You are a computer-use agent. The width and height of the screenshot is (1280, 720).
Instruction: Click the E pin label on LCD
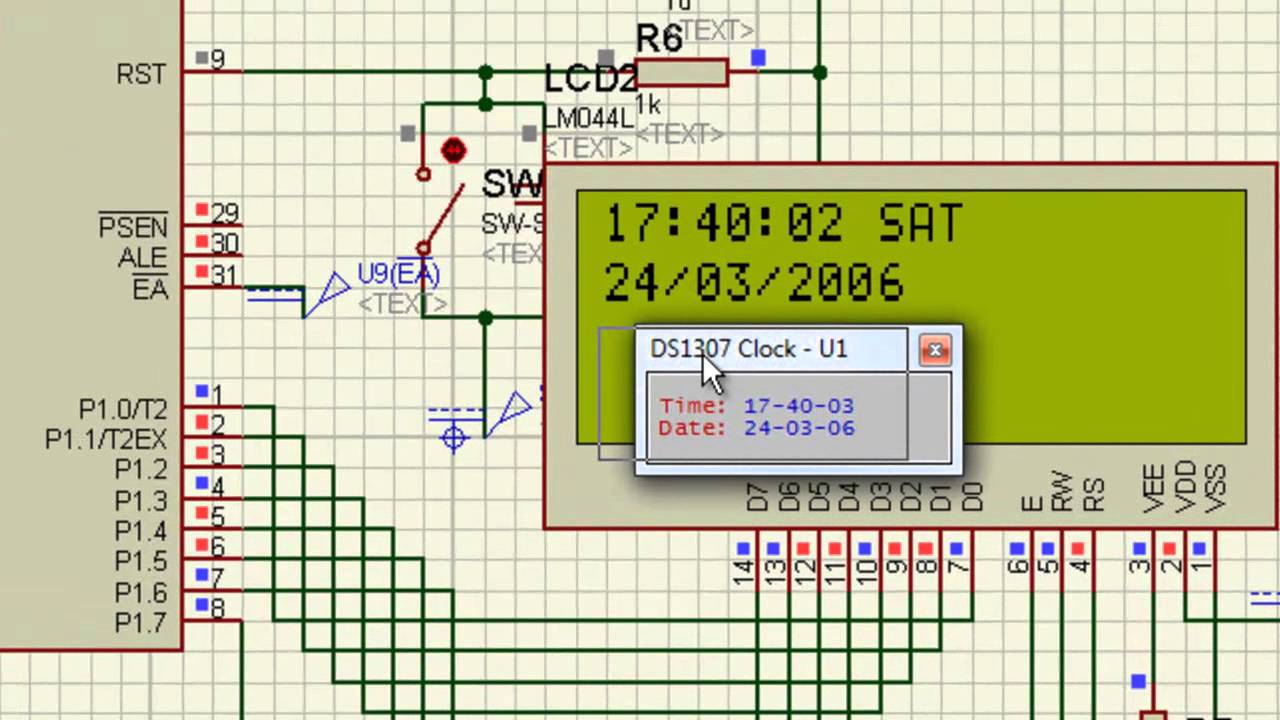[x=1033, y=503]
